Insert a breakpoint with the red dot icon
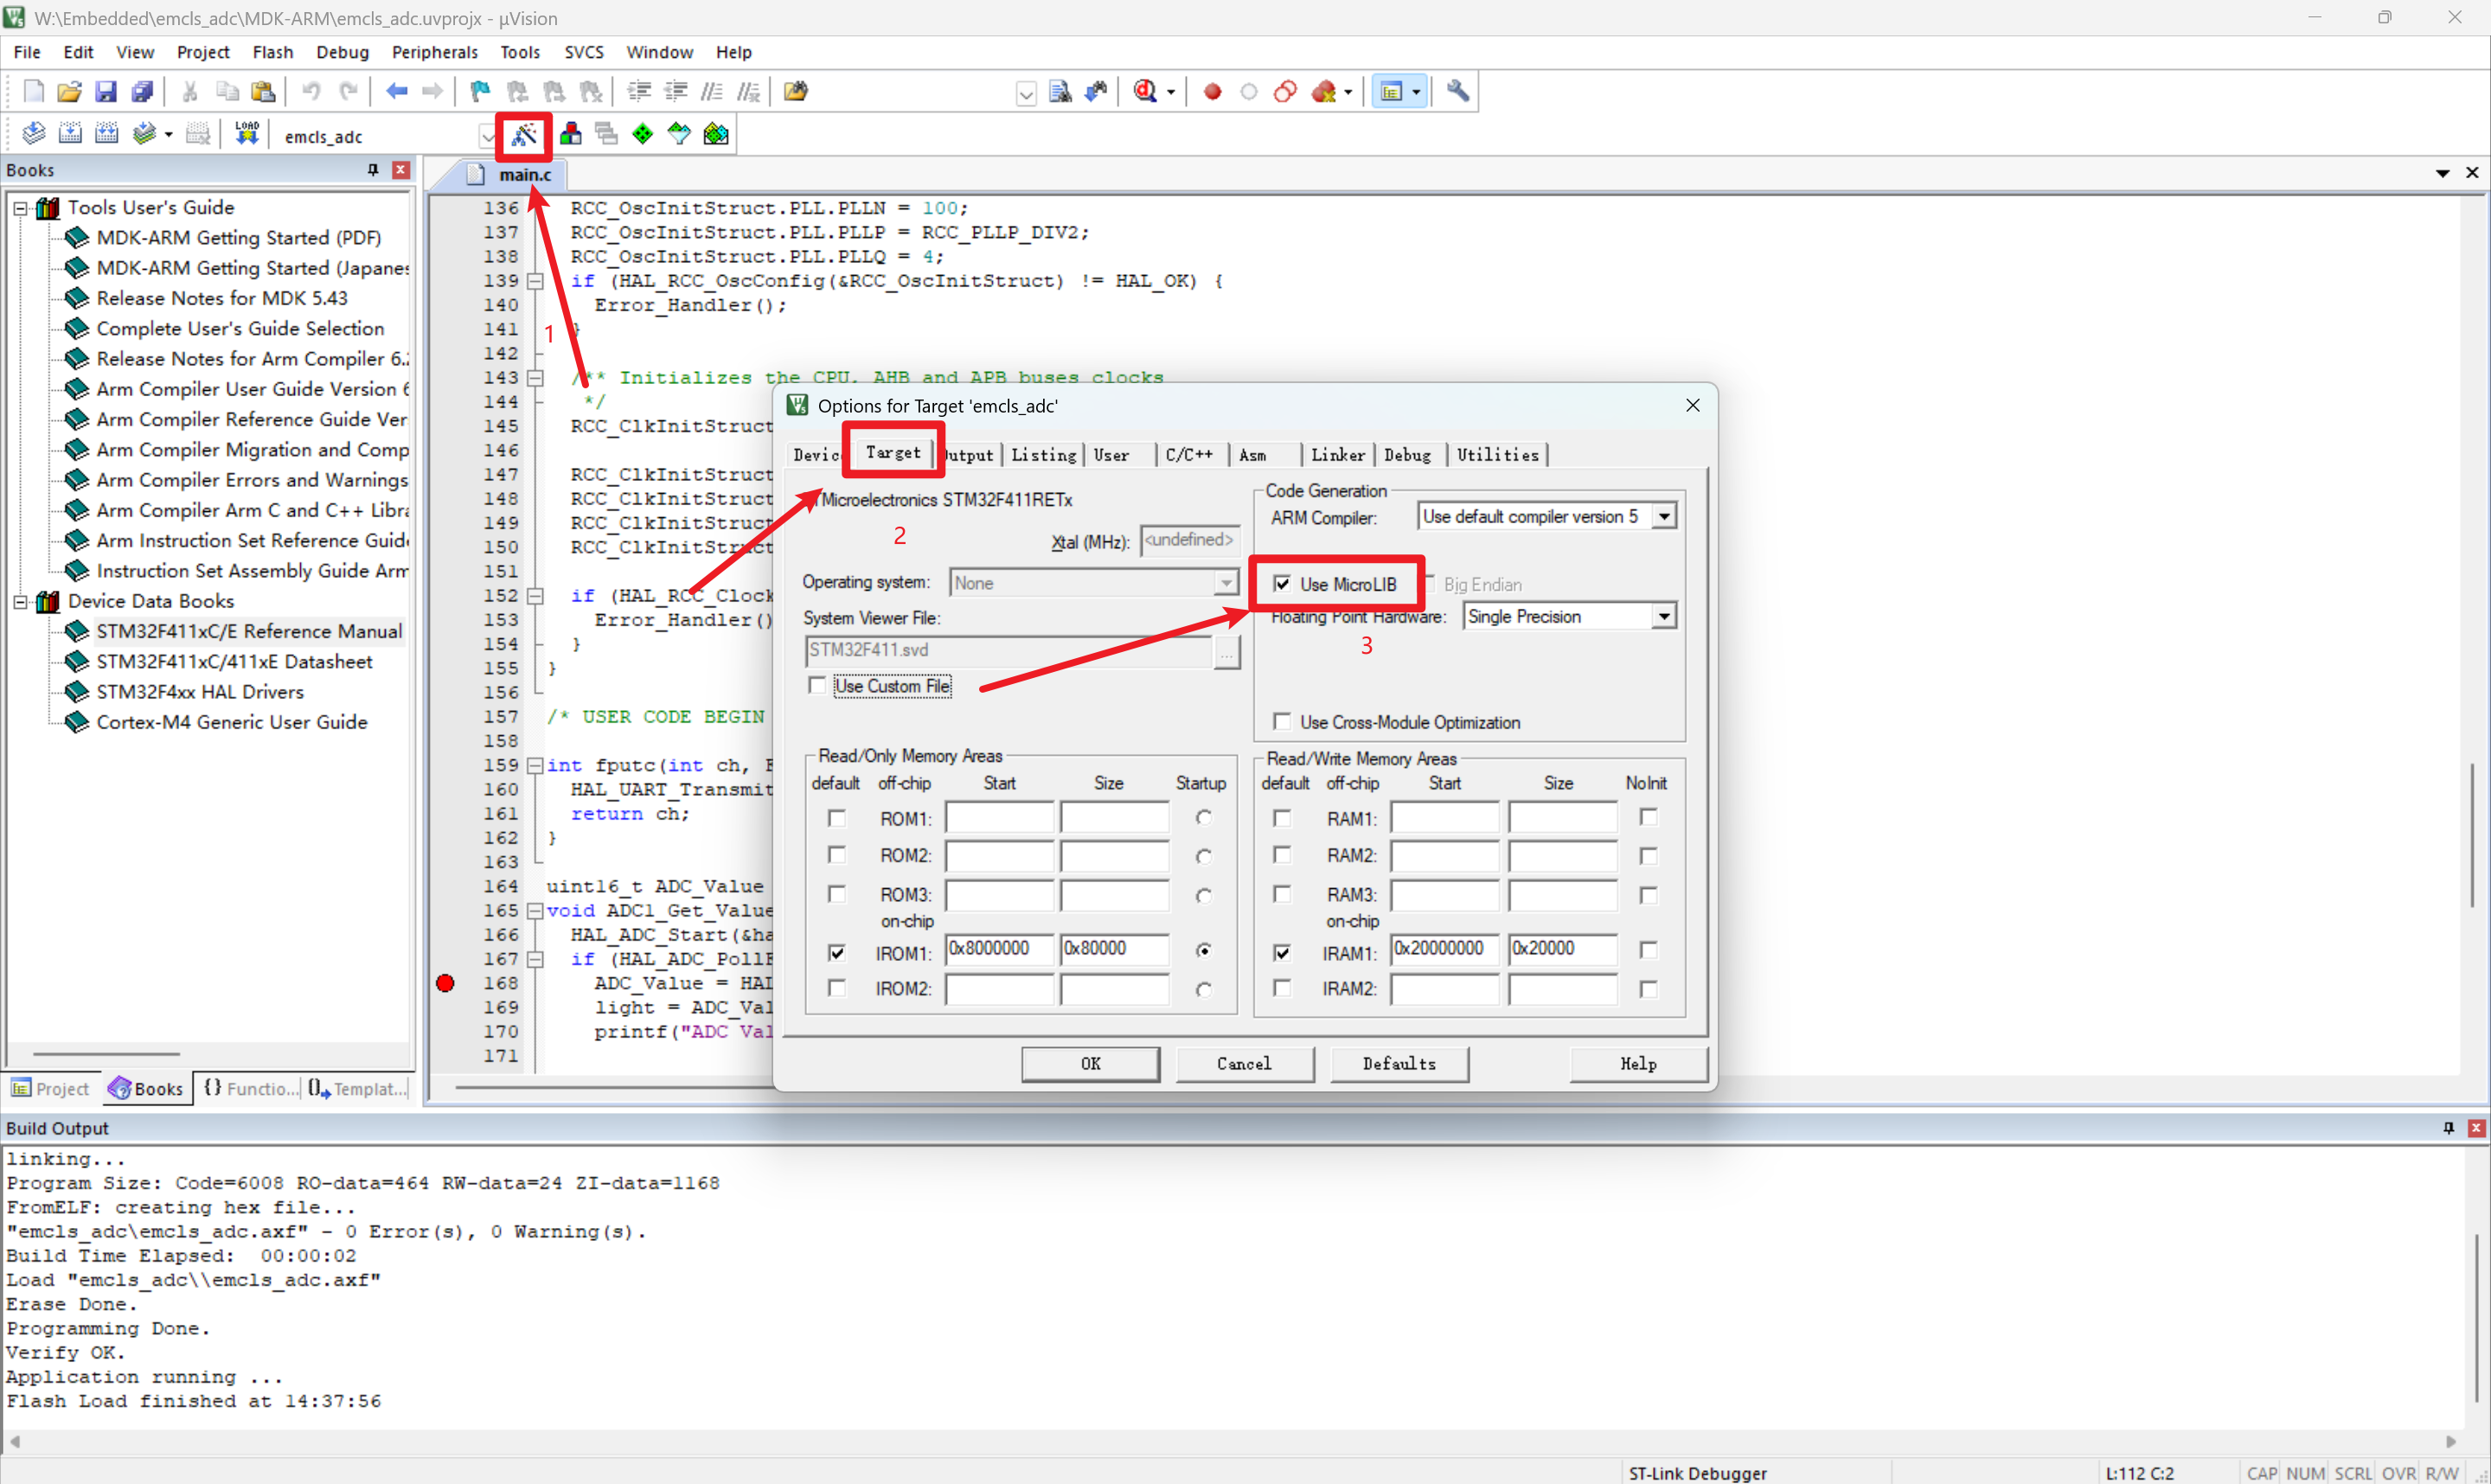Image resolution: width=2491 pixels, height=1484 pixels. tap(1212, 92)
